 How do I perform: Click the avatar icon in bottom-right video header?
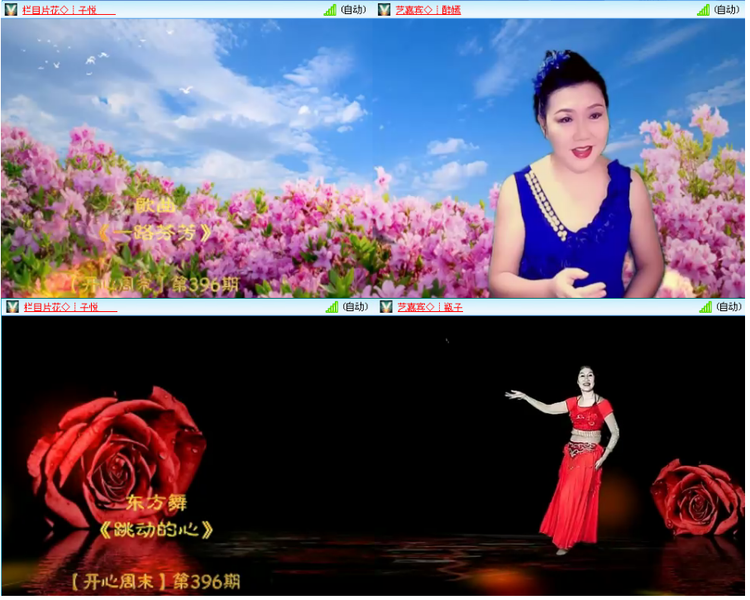tap(384, 306)
